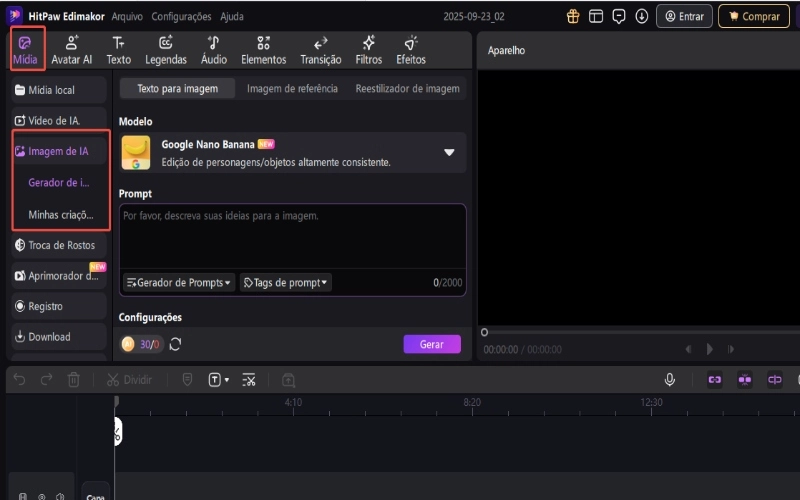800x500 pixels.
Task: Open the Ajuda menu
Action: tap(232, 16)
